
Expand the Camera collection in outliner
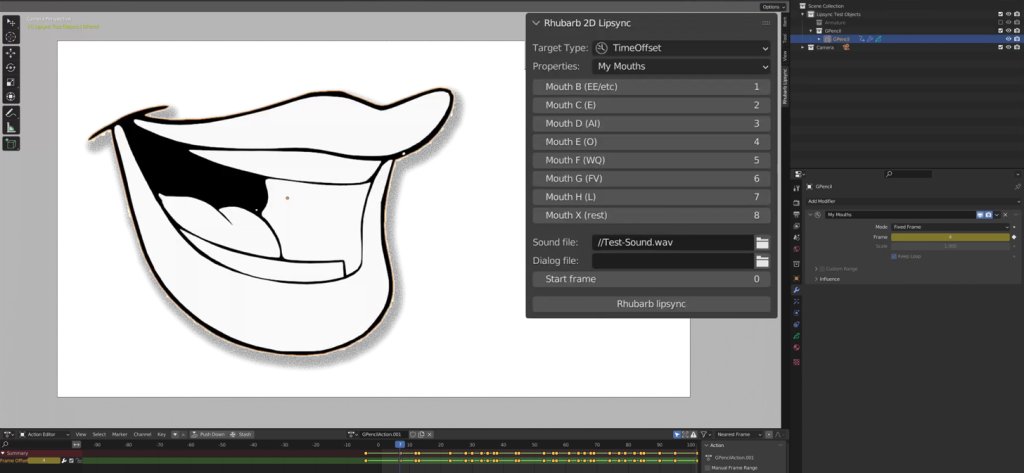(804, 47)
